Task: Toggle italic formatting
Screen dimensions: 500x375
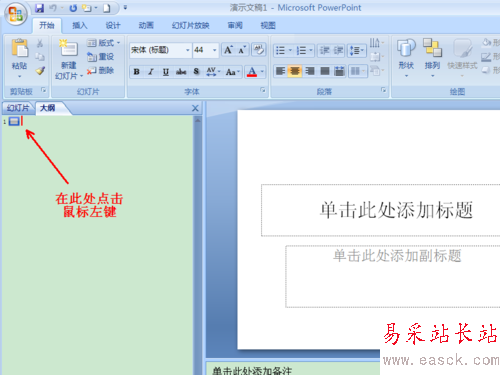Action: (151, 72)
